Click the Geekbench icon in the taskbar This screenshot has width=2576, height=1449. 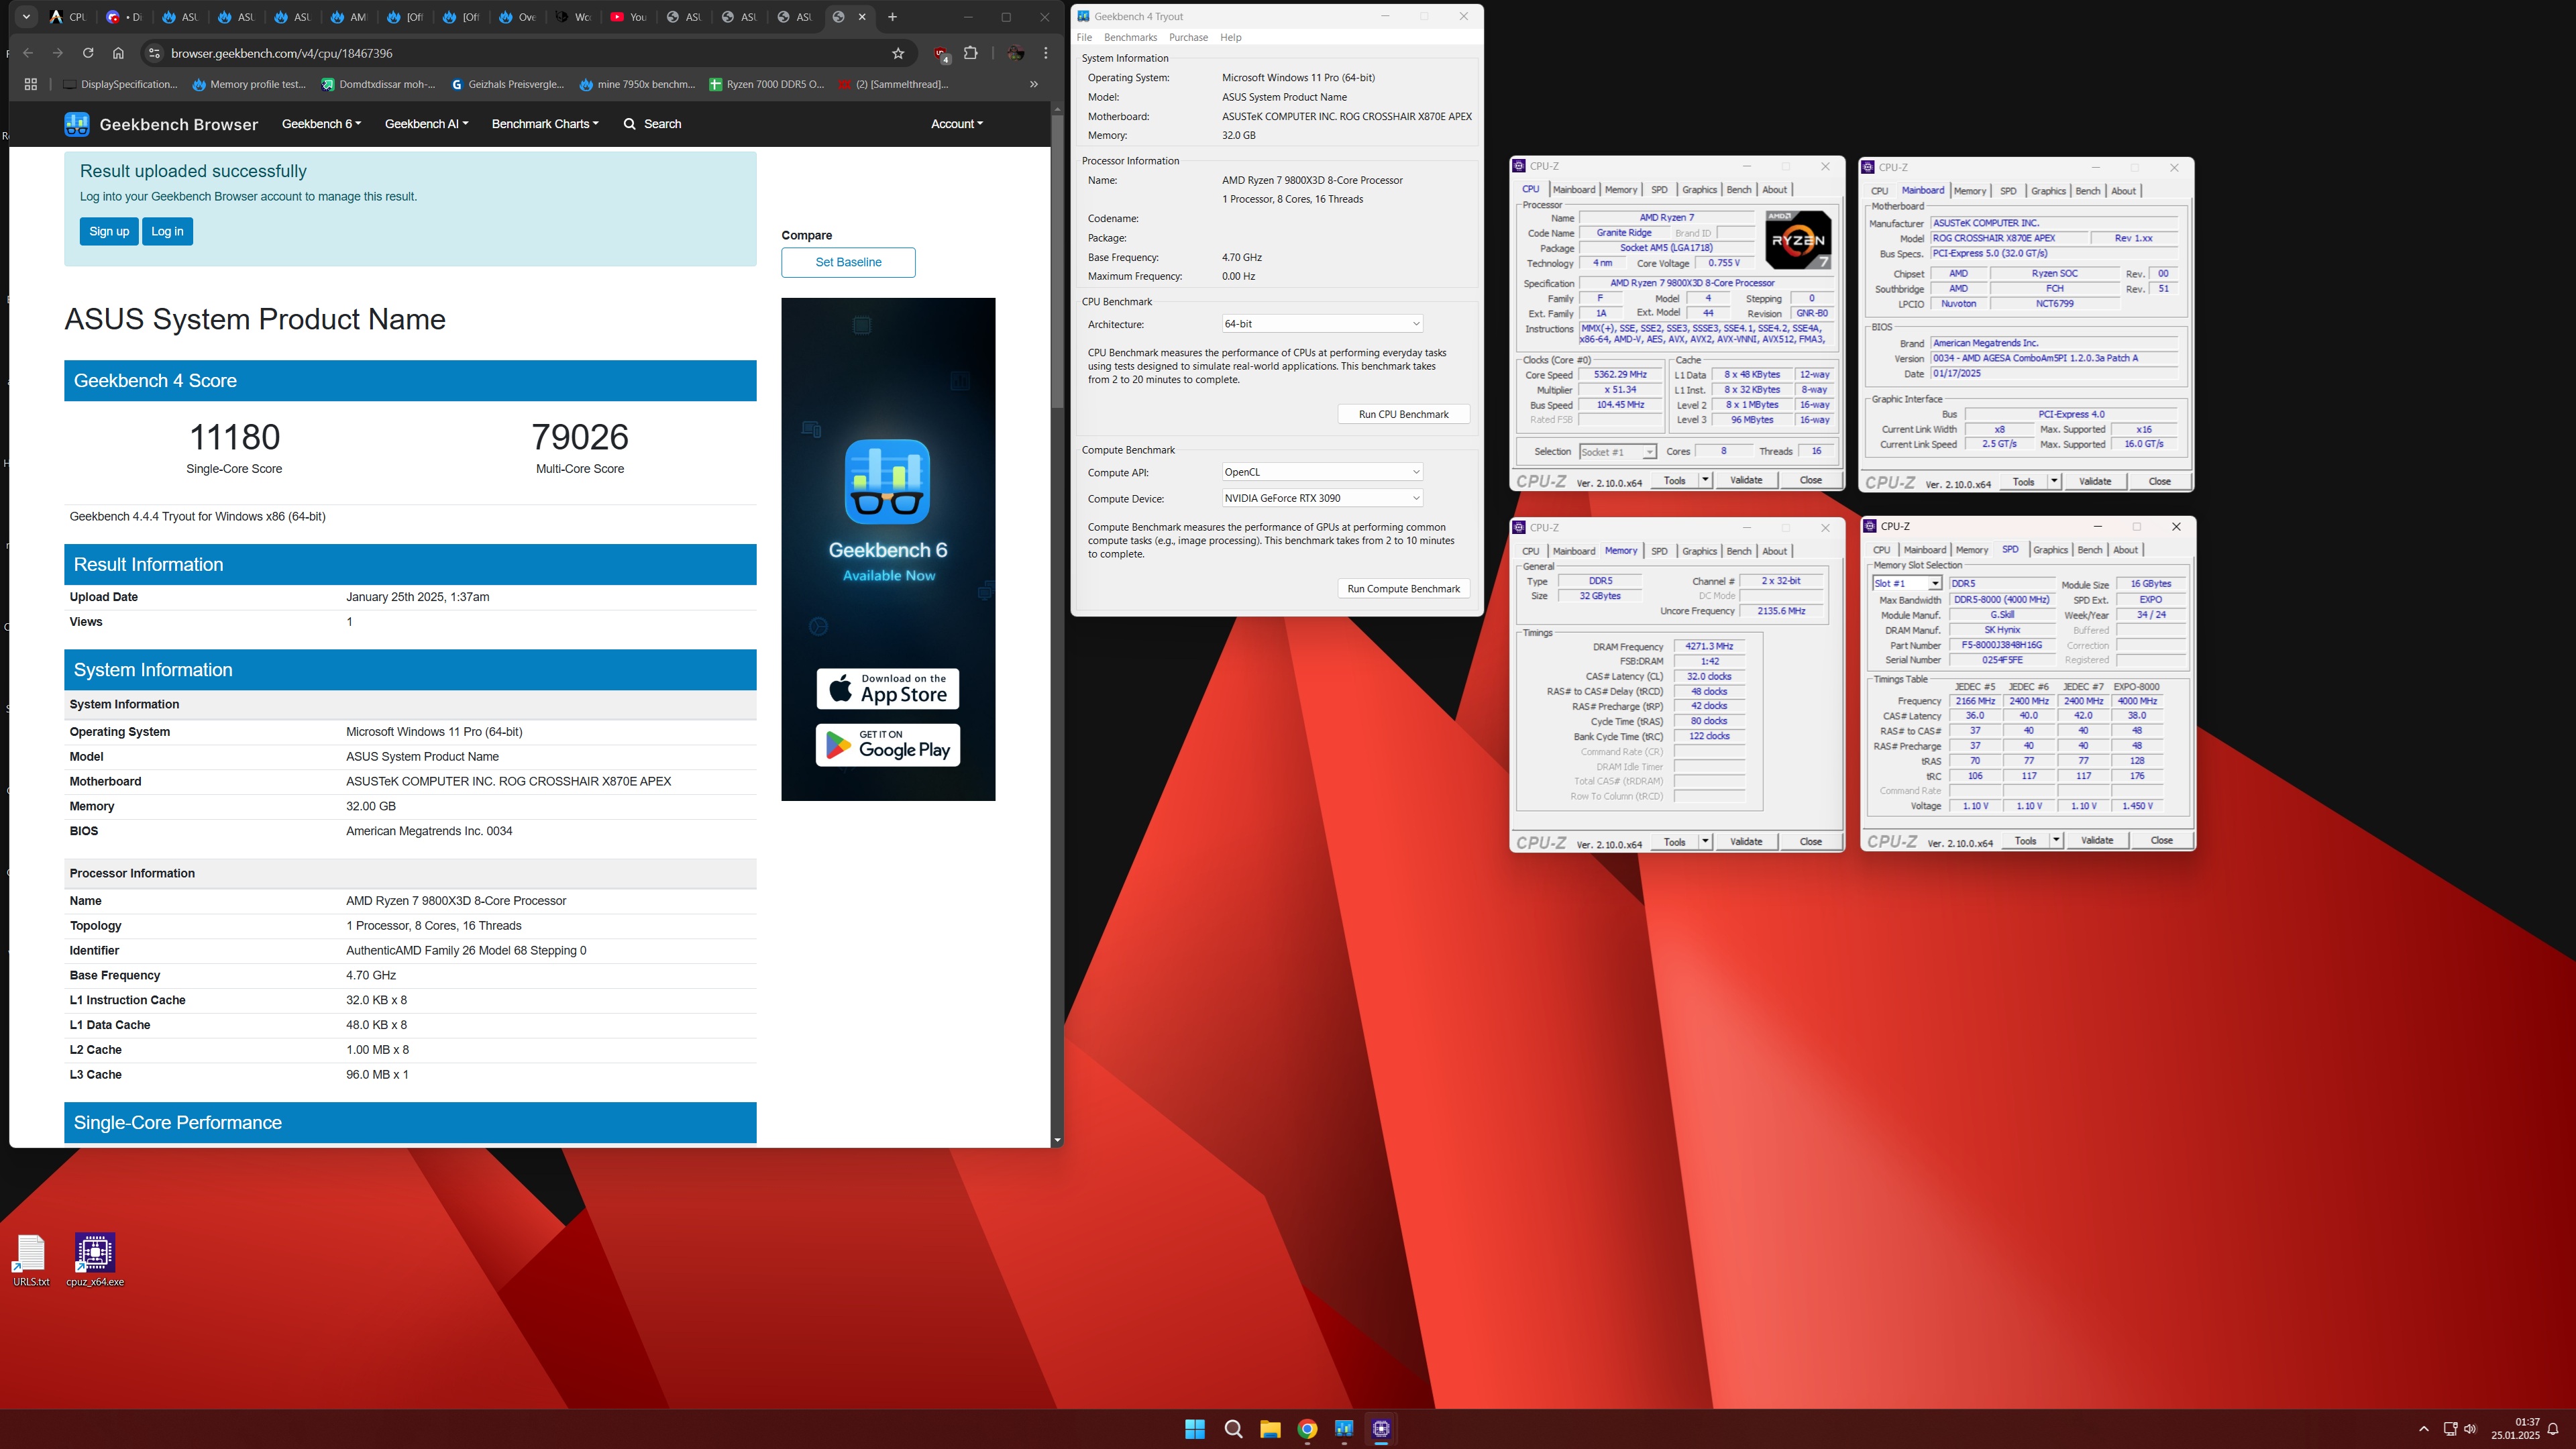(x=1343, y=1429)
